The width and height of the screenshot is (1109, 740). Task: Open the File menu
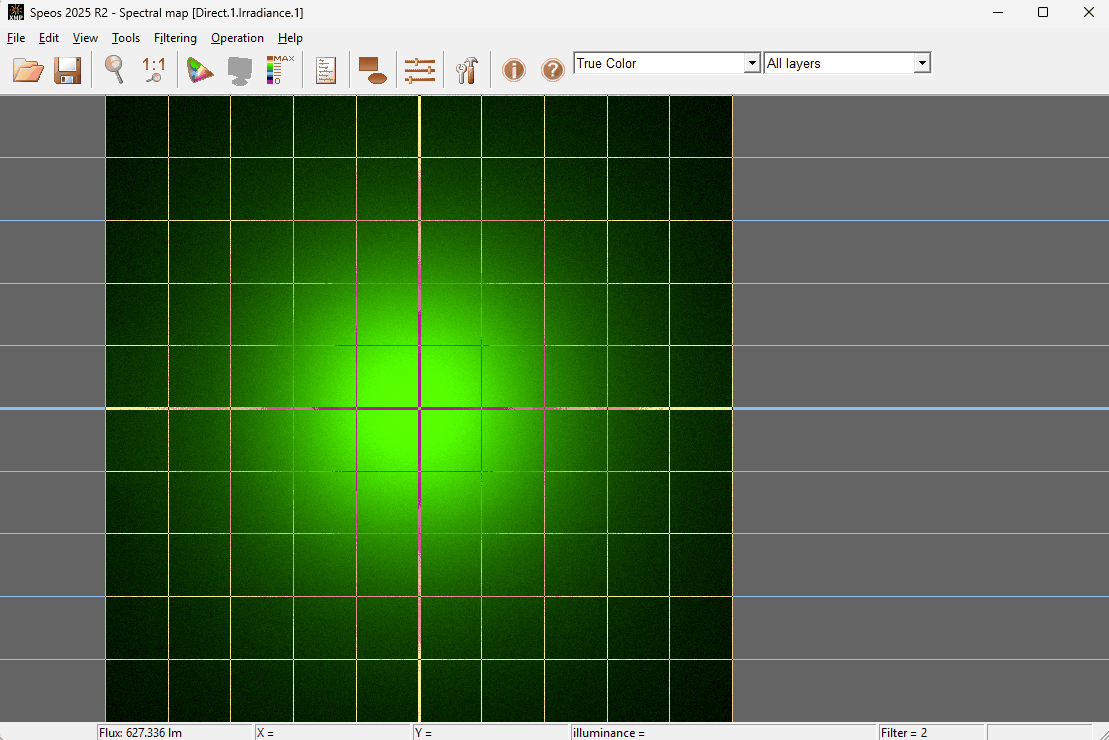(x=16, y=38)
